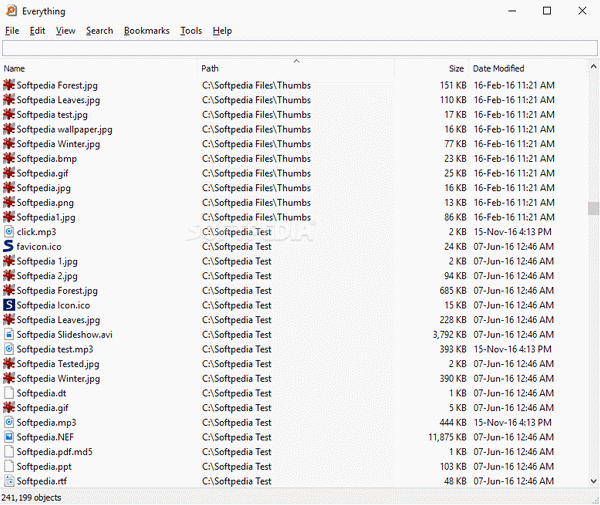The height and width of the screenshot is (505, 600).
Task: Click the vertical scrollbar thumb
Action: click(x=593, y=209)
